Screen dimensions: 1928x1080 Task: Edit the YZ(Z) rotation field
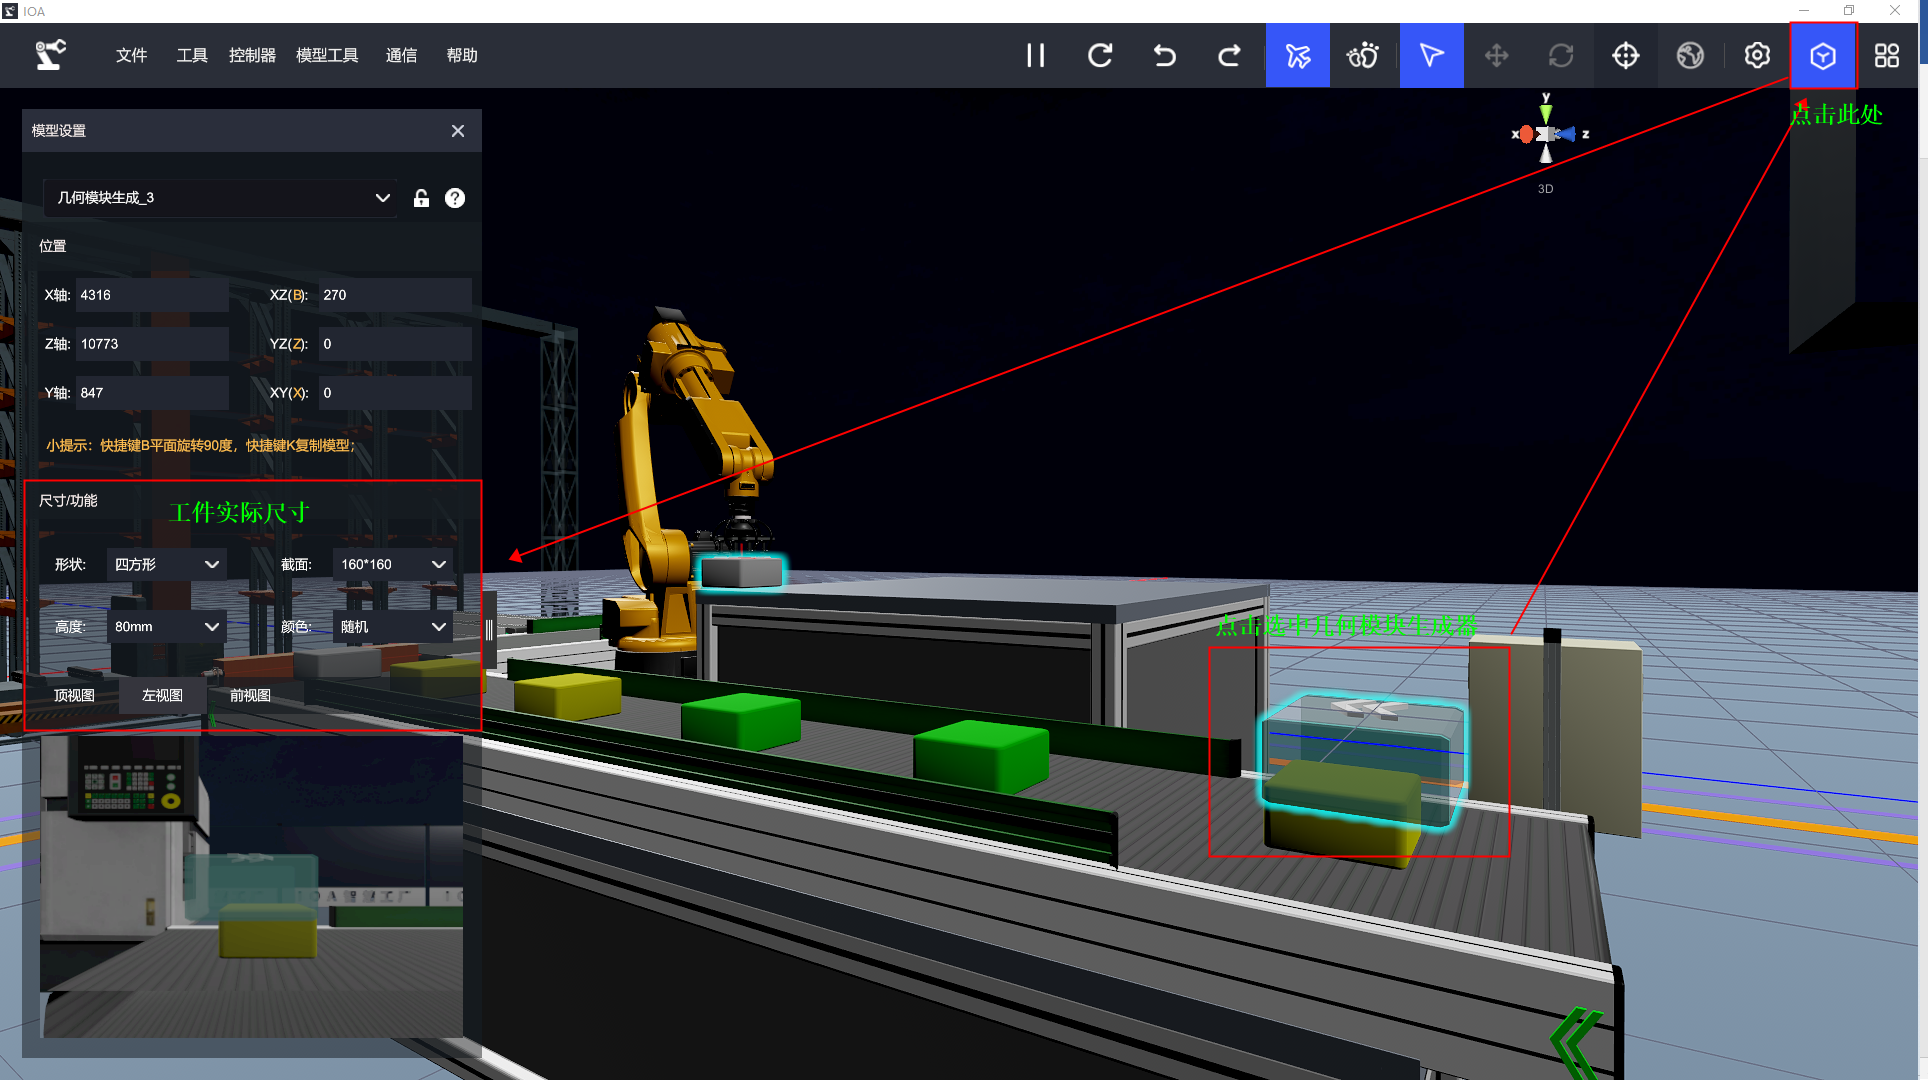click(x=395, y=344)
